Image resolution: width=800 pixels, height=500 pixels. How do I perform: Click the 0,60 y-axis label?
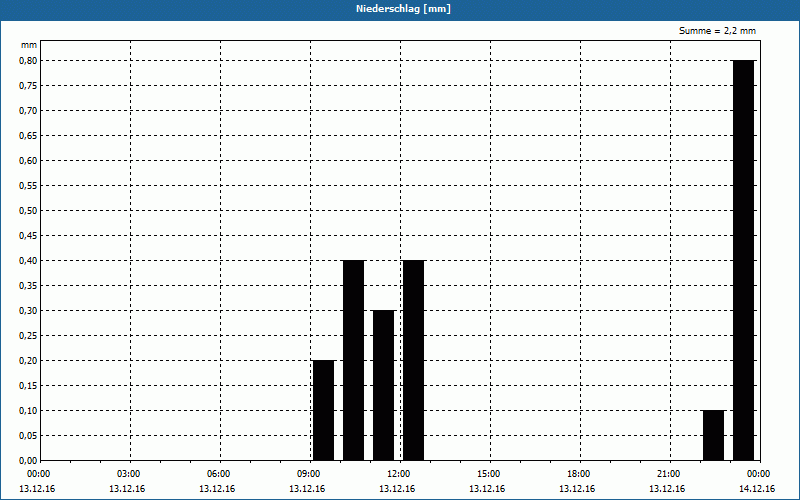28,161
